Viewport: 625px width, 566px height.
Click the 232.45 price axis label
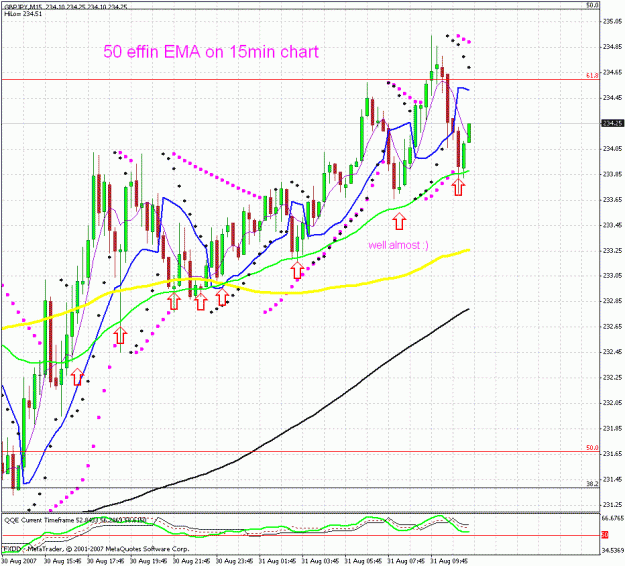(613, 352)
